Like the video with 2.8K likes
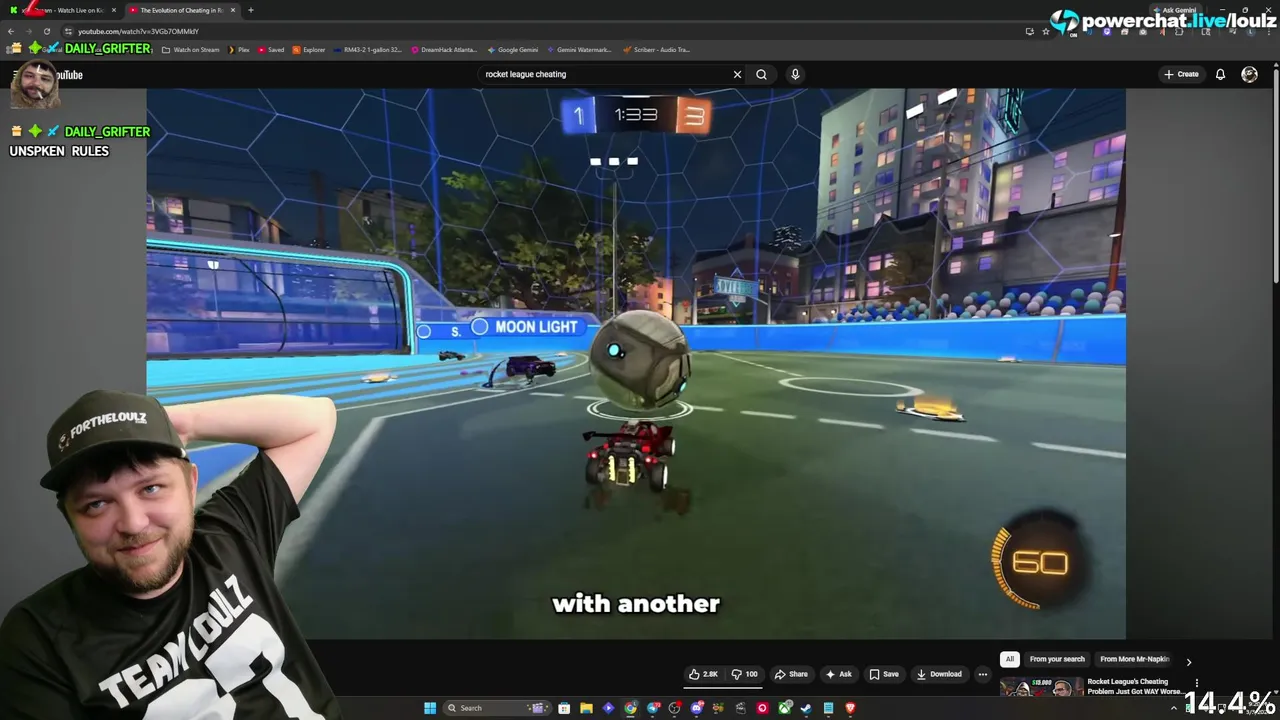The image size is (1280, 720). coord(704,674)
